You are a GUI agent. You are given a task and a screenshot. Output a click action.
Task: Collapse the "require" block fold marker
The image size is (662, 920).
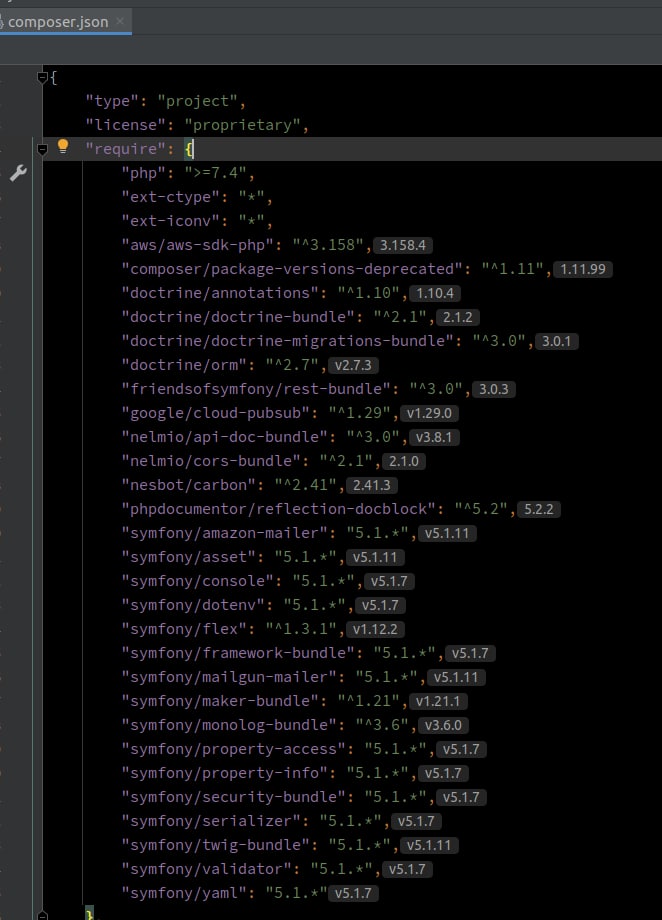[42, 150]
